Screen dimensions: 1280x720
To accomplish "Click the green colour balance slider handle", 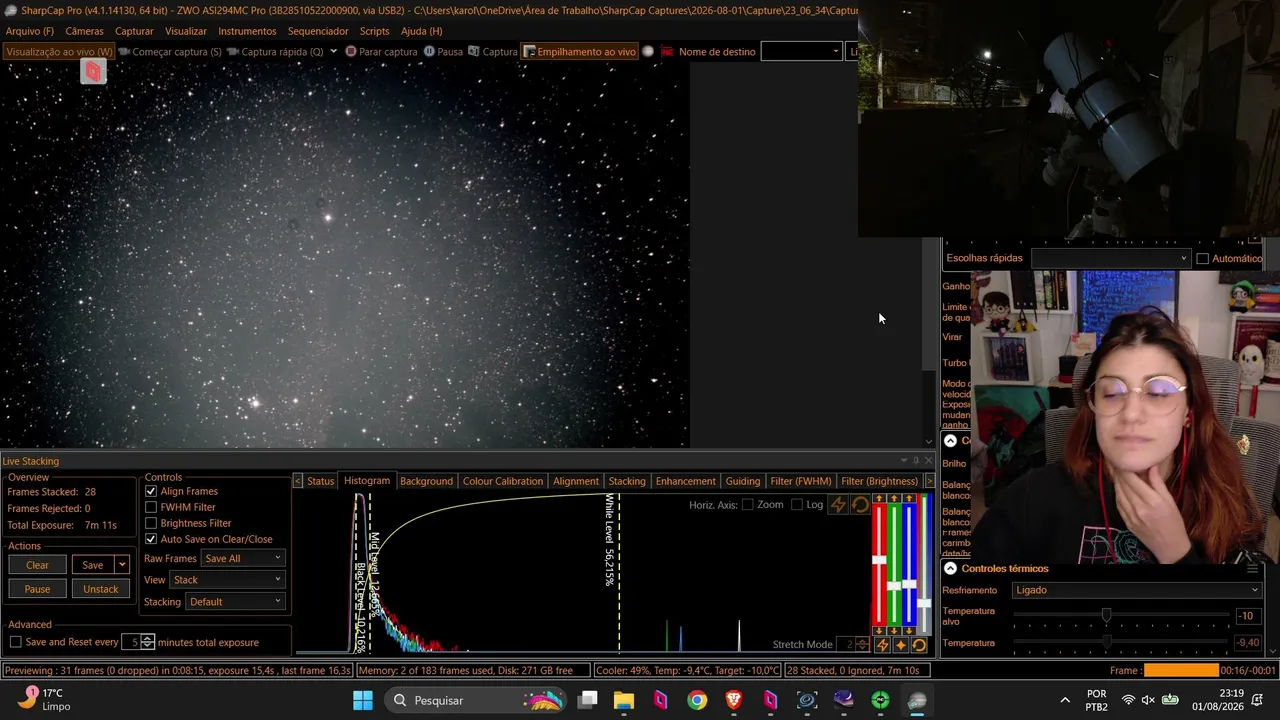I will [894, 587].
